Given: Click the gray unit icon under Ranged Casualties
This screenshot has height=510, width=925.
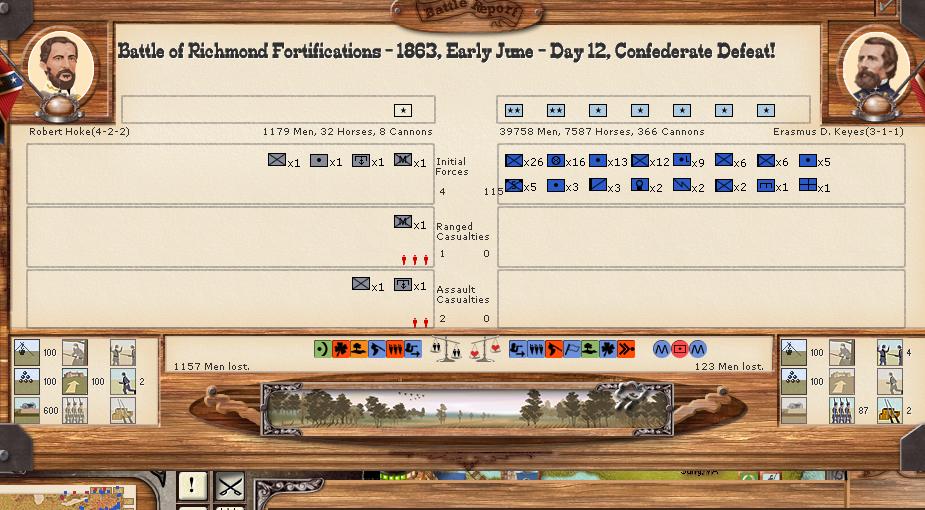Looking at the screenshot, I should click(x=403, y=222).
